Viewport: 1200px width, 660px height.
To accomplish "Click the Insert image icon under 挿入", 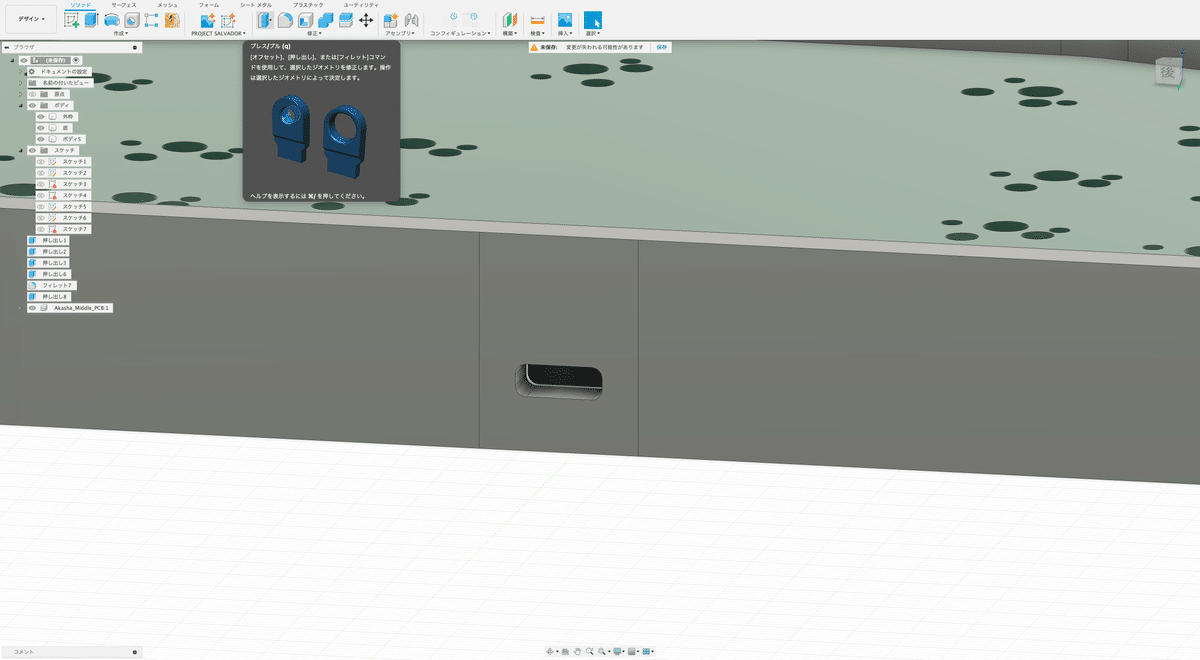I will pyautogui.click(x=565, y=19).
